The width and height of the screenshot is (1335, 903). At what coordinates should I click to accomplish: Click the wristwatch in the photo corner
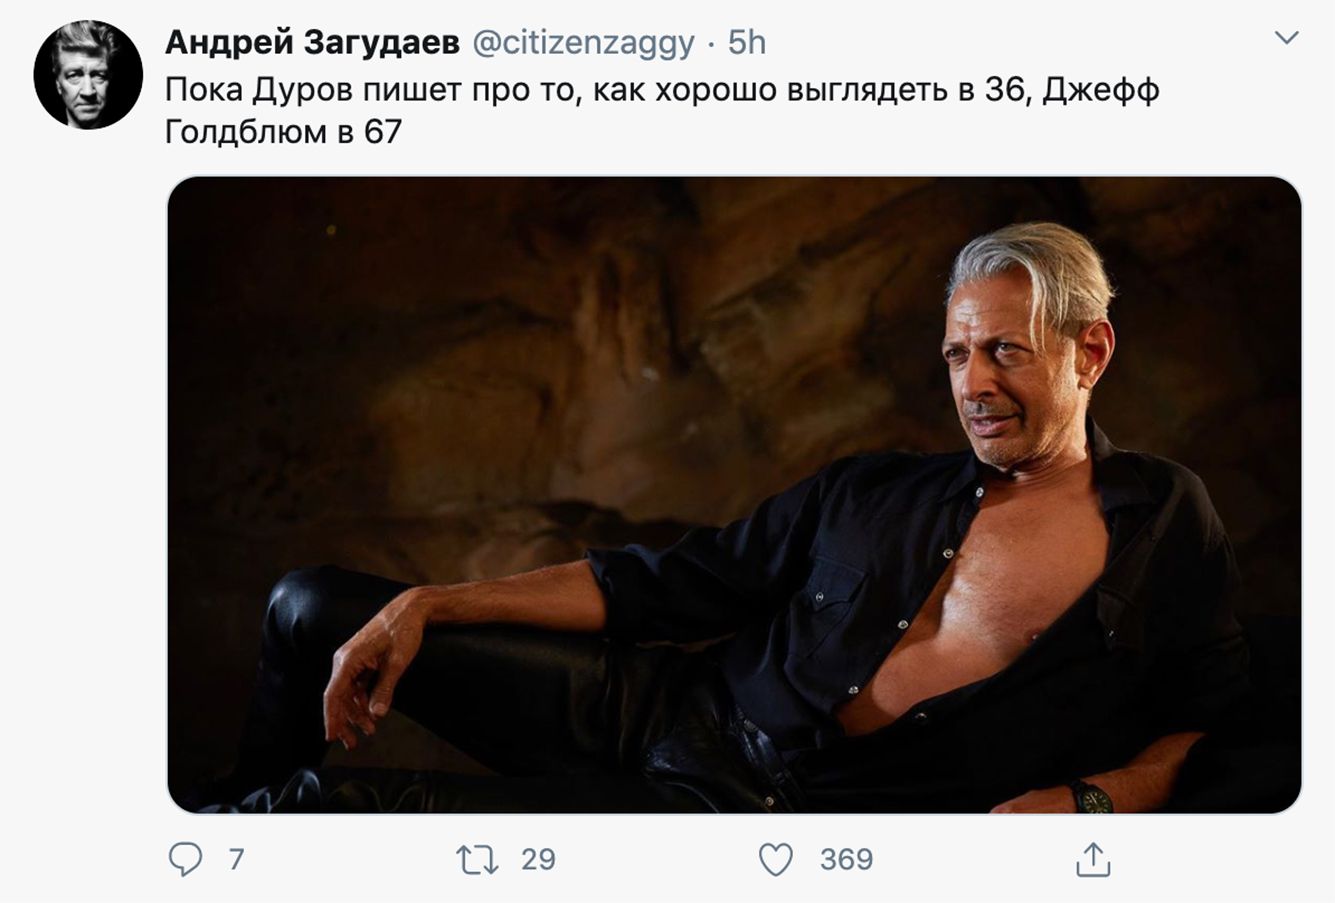[x=1091, y=797]
